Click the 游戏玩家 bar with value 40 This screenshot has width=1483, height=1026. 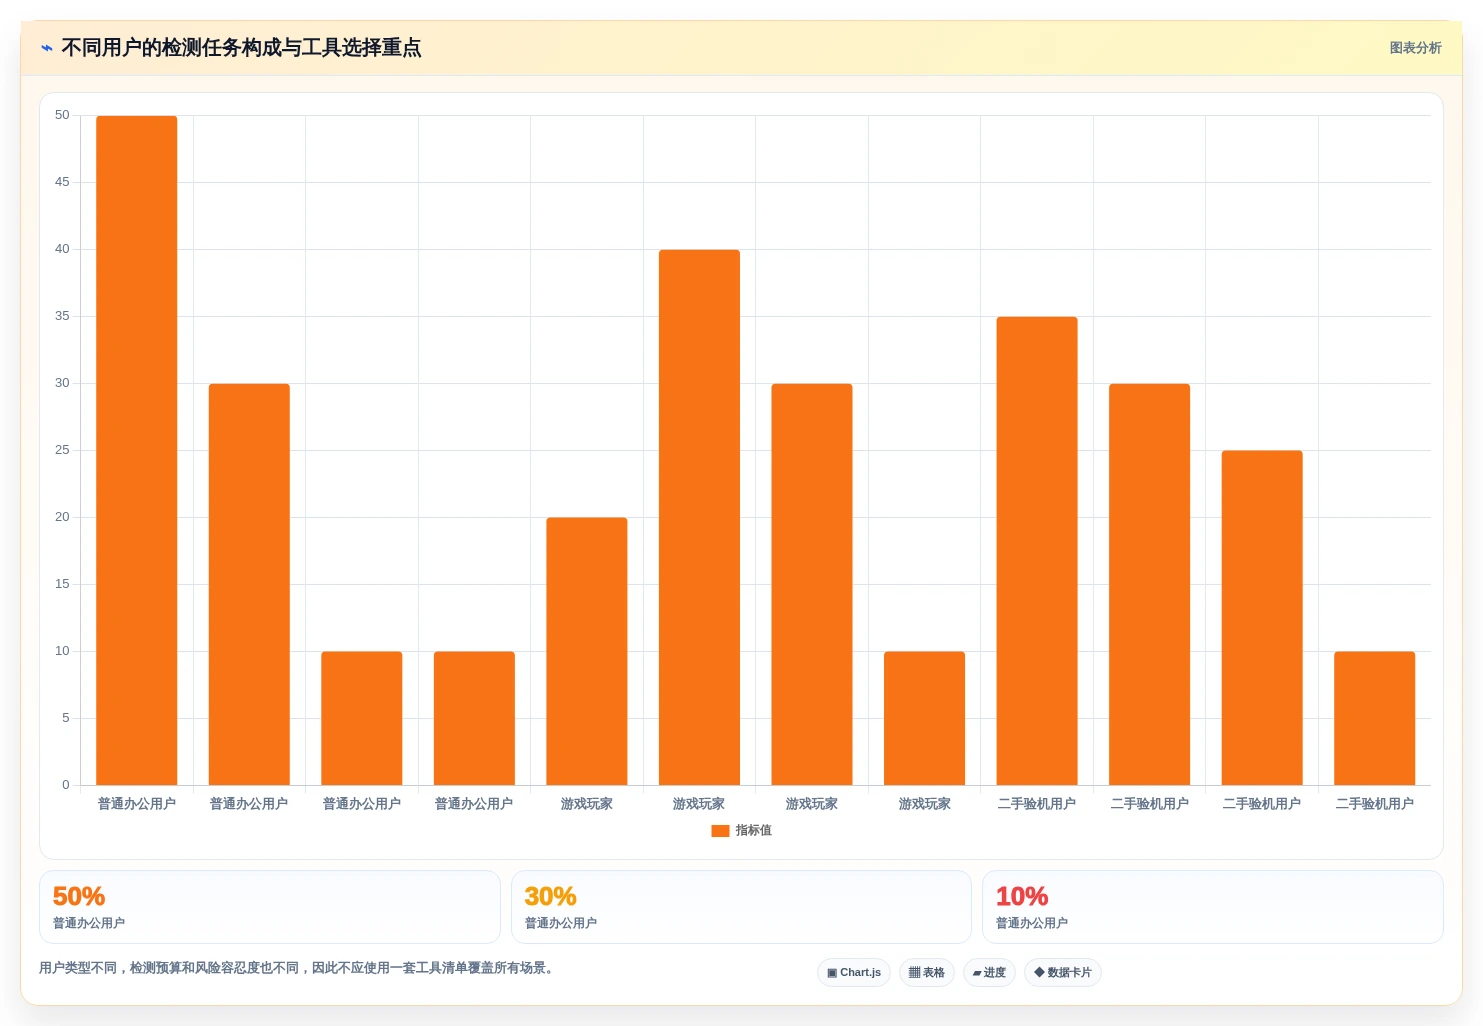click(x=699, y=517)
